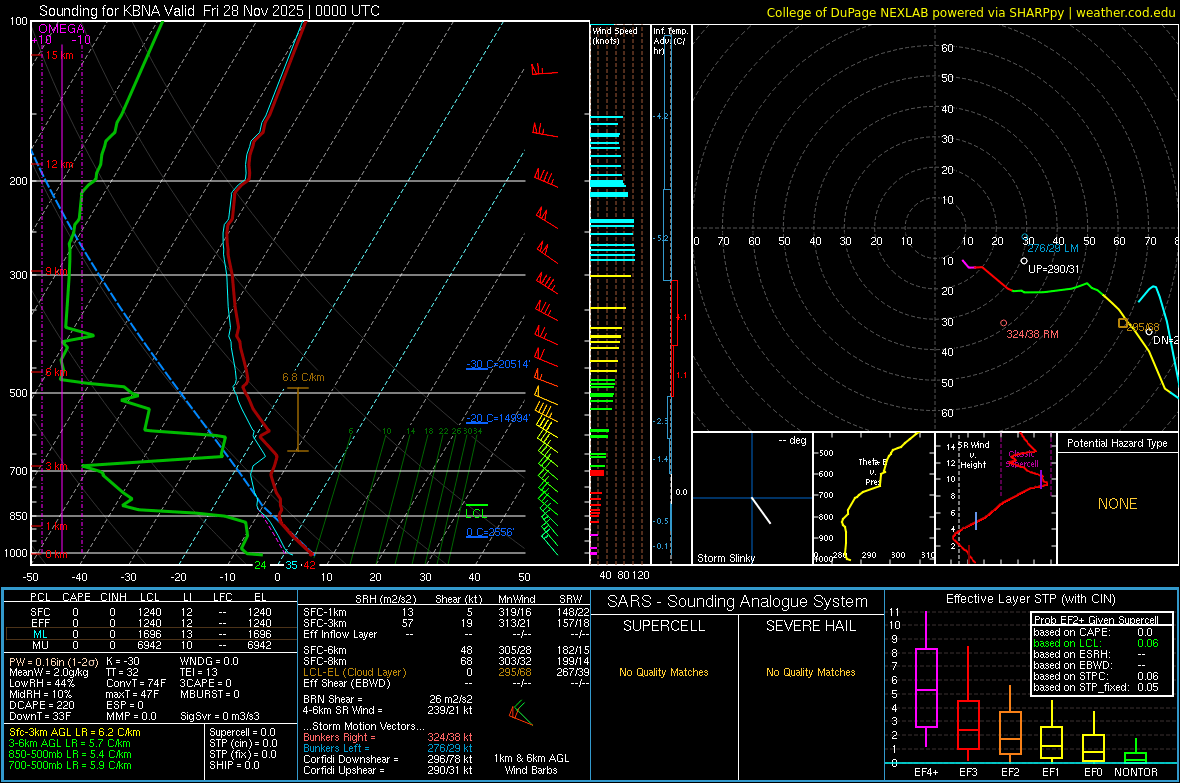Click the green 'based on LCL:' probability row

[1096, 643]
